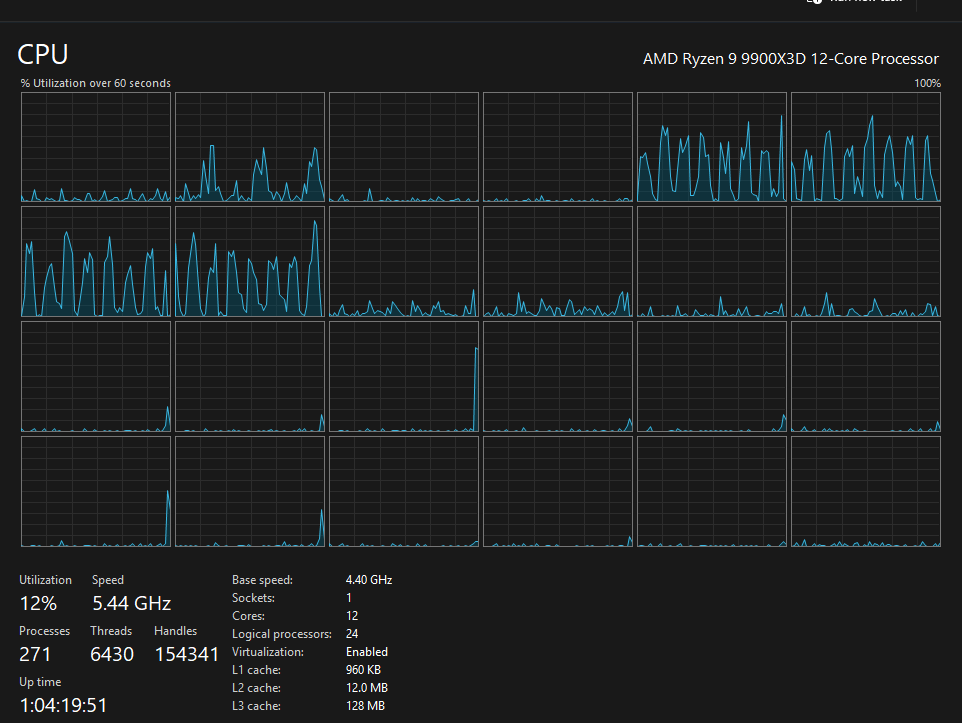Viewport: 962px width, 723px height.
Task: Select the fifth graph in the top row
Action: (712, 147)
